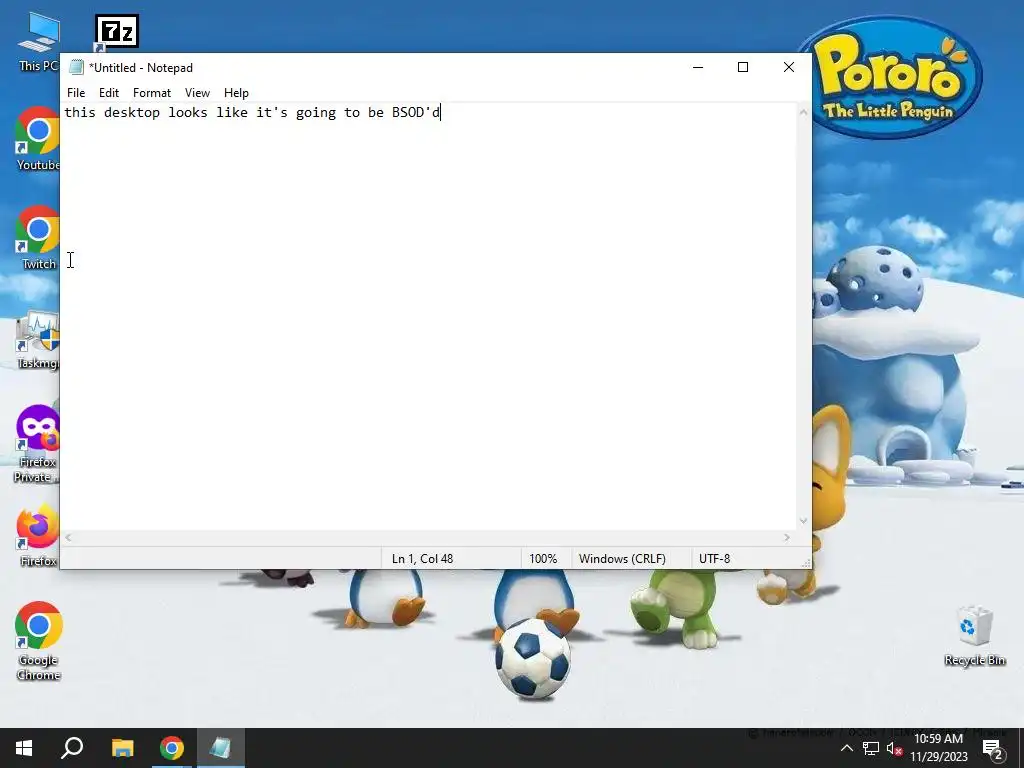1024x768 pixels.
Task: Select the 7-Zip desktop shortcut
Action: 116,33
